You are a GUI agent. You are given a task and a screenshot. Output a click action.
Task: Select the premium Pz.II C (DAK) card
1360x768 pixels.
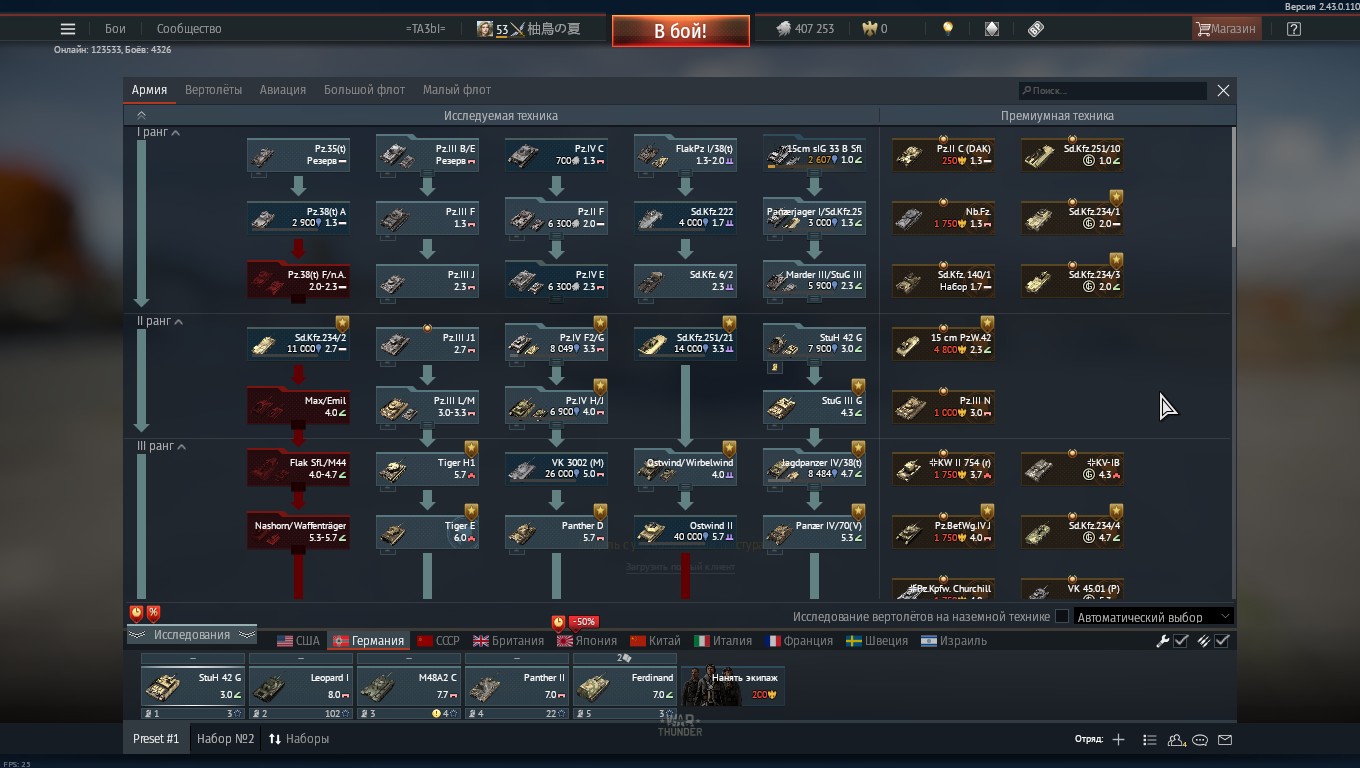click(x=943, y=155)
